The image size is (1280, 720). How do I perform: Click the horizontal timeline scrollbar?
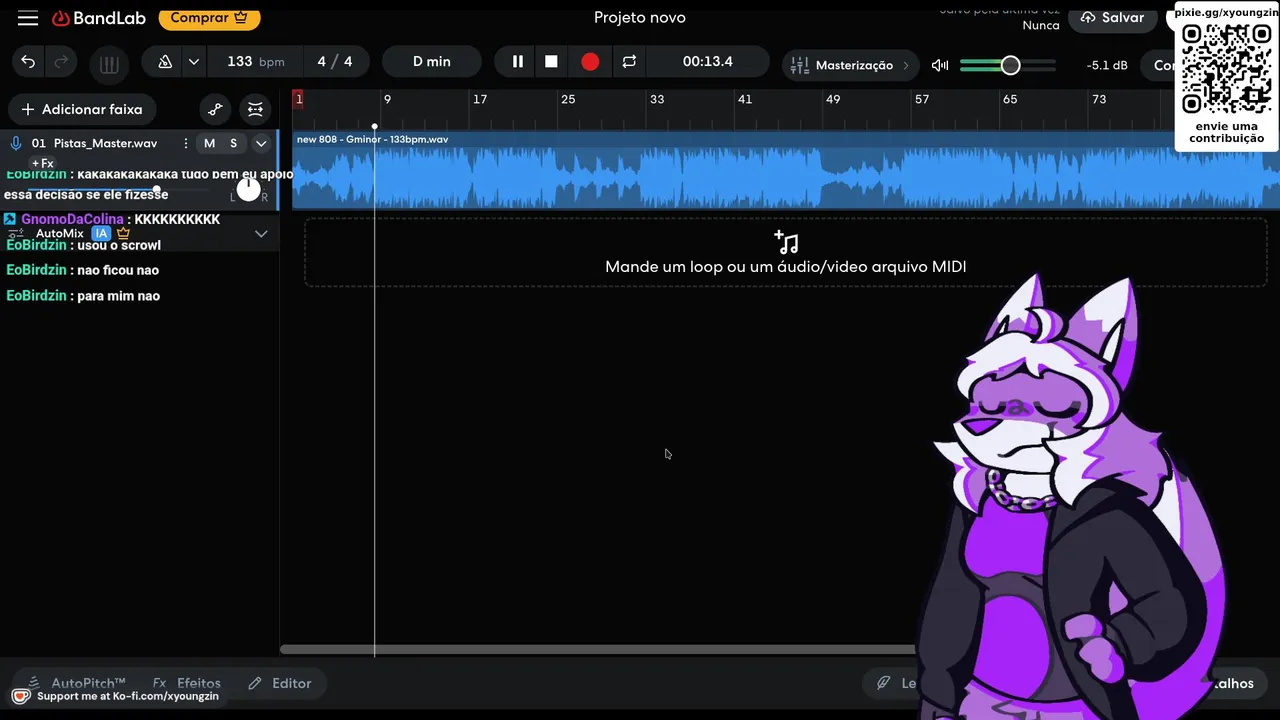pos(598,650)
